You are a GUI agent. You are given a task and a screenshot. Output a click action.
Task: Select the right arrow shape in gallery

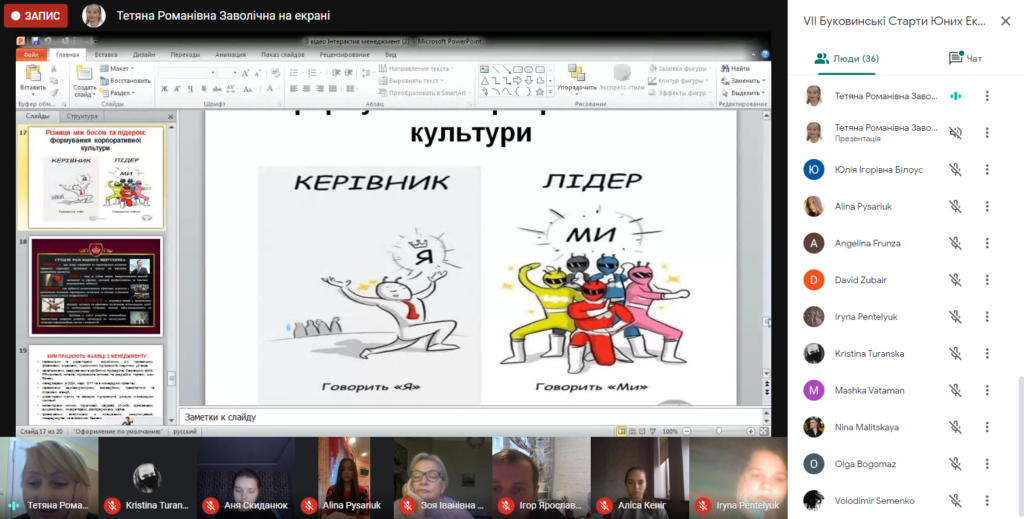(517, 81)
